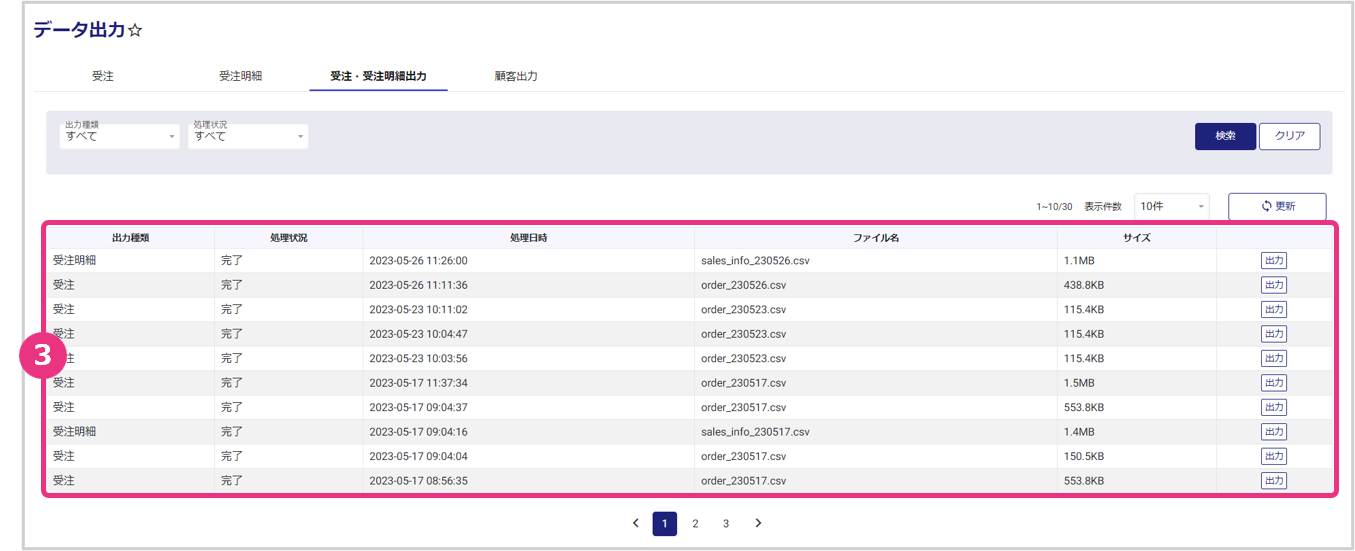
Task: Go to page 2 of results
Action: [x=695, y=523]
